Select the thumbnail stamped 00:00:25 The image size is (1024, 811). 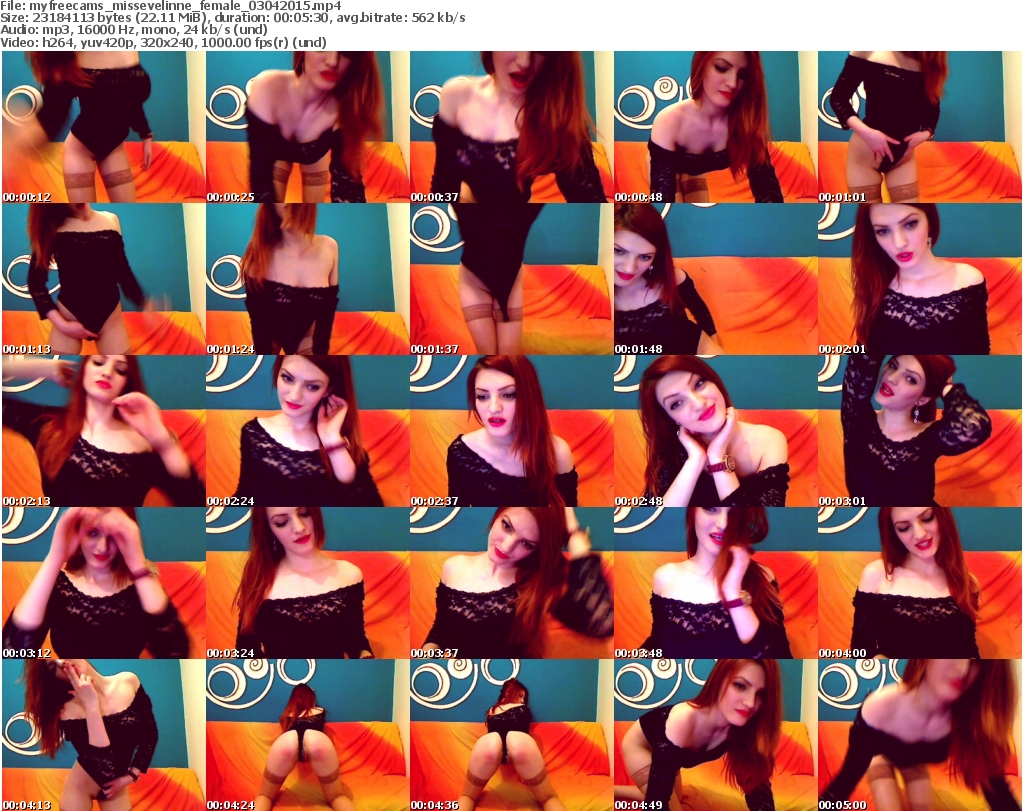(x=308, y=127)
